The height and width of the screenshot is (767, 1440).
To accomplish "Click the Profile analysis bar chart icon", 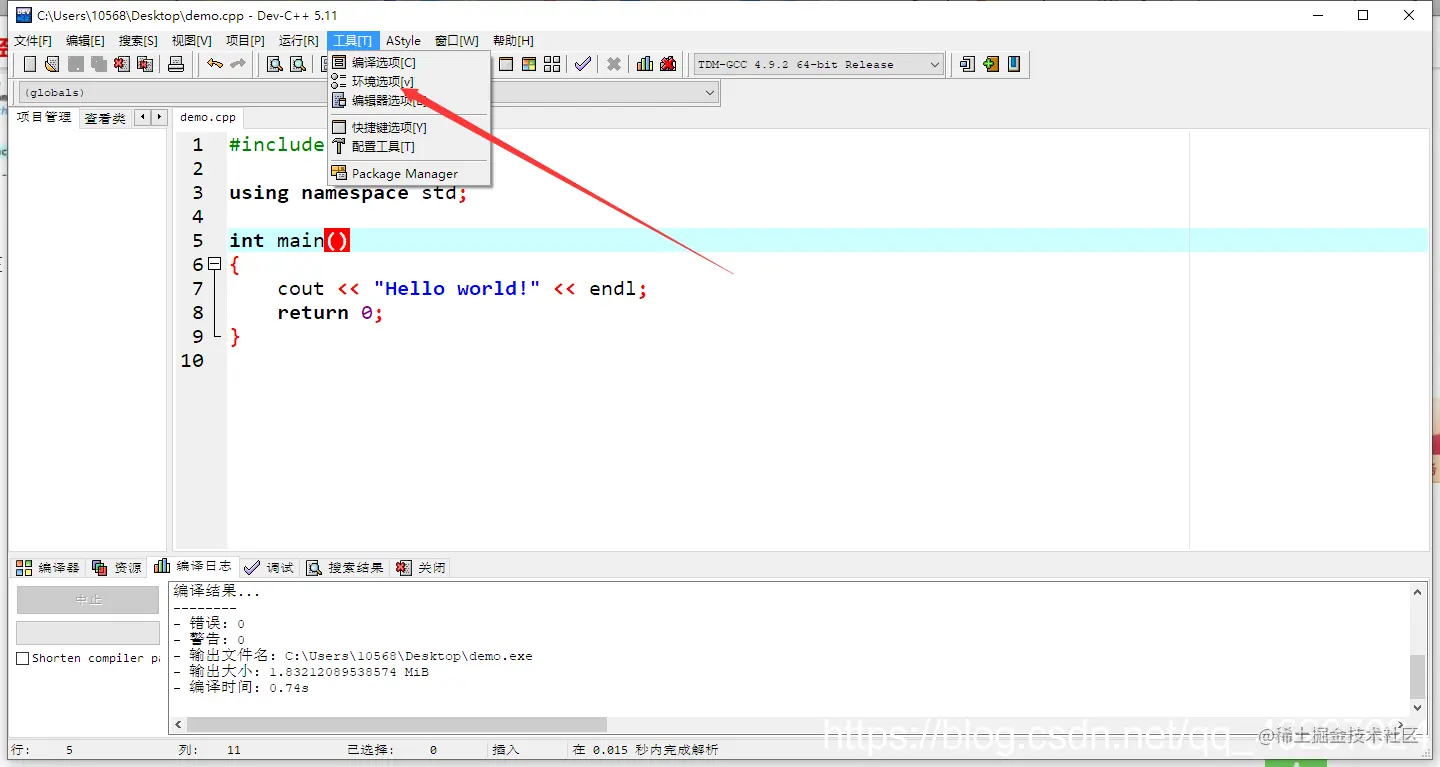I will point(645,64).
